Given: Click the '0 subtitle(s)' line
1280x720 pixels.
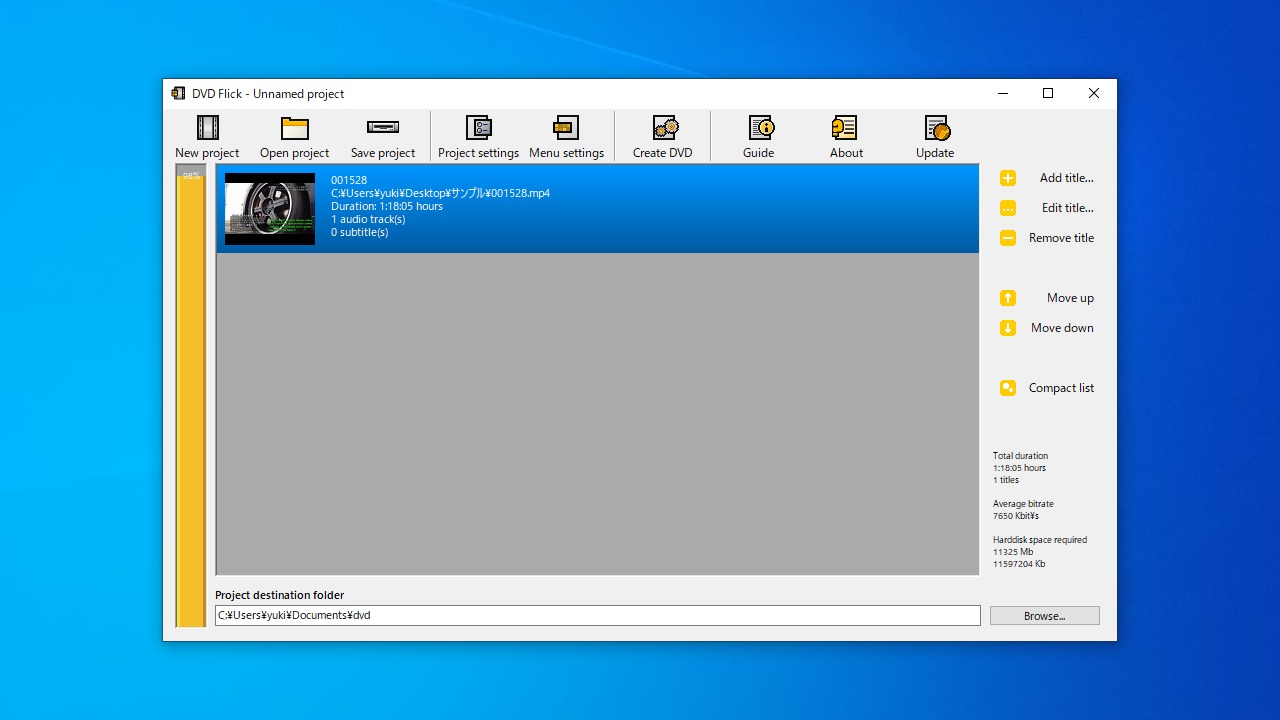Looking at the screenshot, I should click(360, 232).
